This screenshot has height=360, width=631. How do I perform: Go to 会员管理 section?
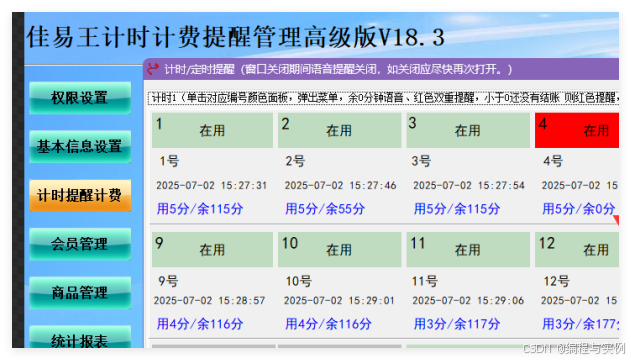80,244
